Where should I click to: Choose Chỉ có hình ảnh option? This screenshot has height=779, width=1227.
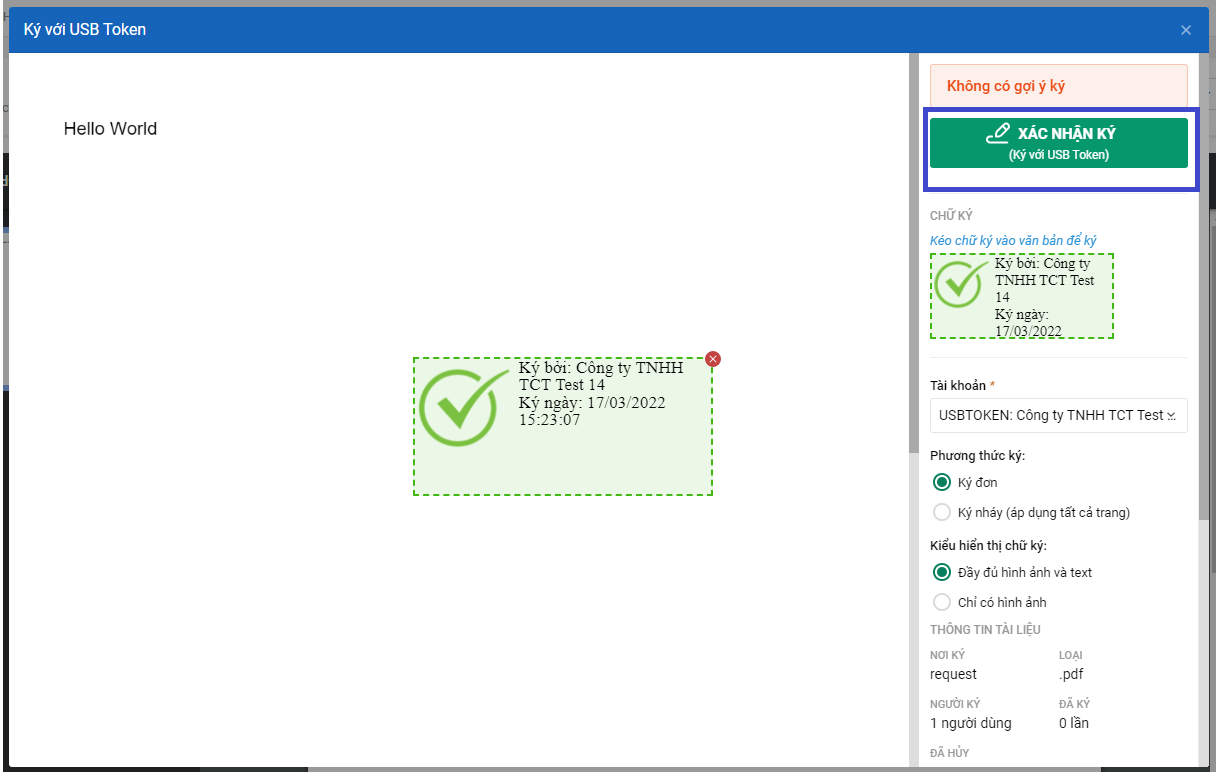941,602
